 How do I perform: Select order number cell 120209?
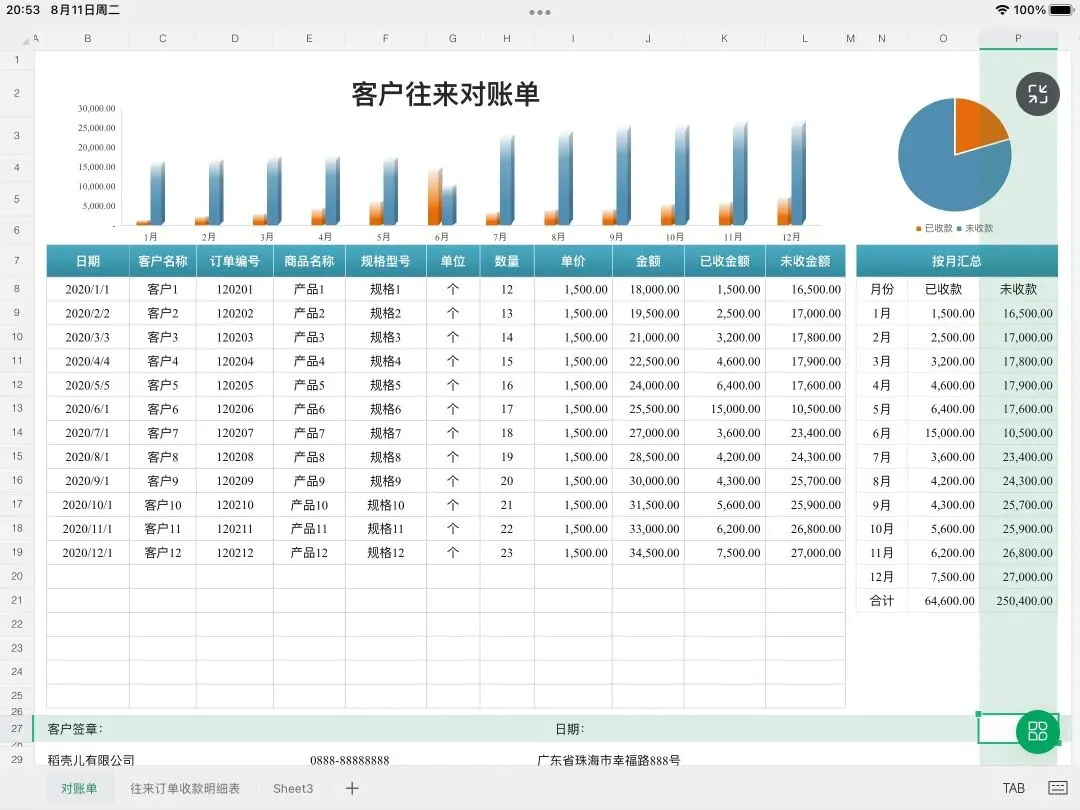point(235,481)
